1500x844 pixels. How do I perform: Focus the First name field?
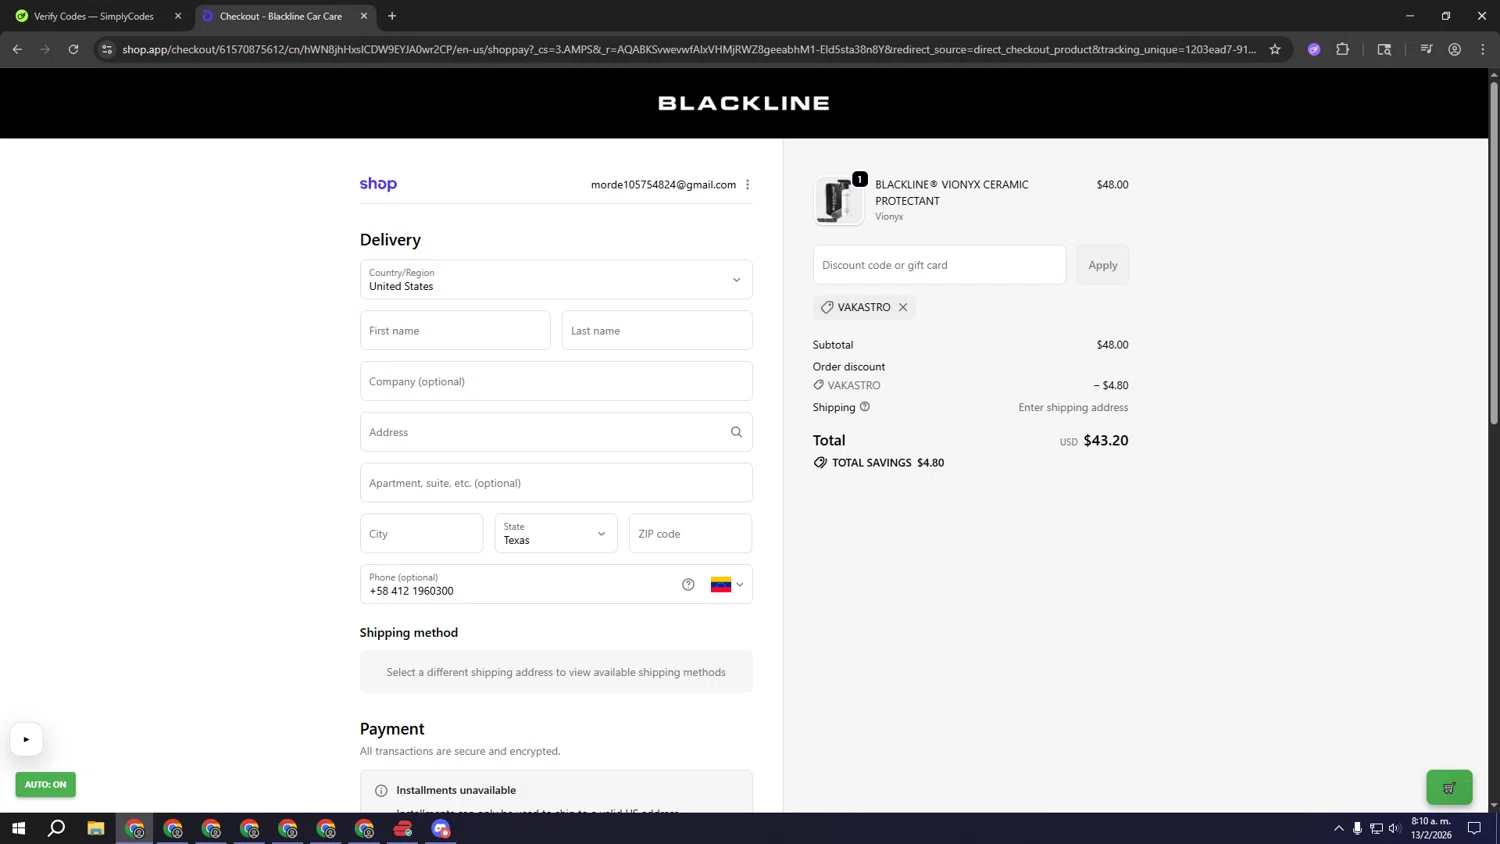click(455, 330)
